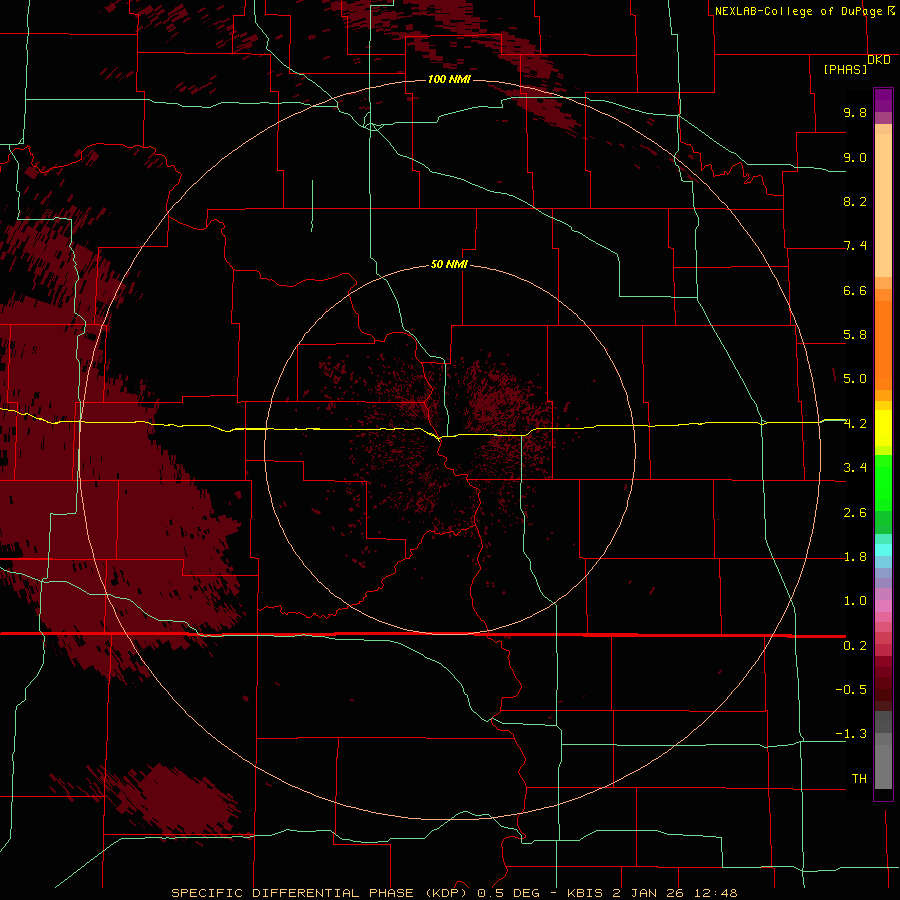Pick the bright green band on color scale
Image resolution: width=900 pixels, height=900 pixels.
tap(883, 482)
